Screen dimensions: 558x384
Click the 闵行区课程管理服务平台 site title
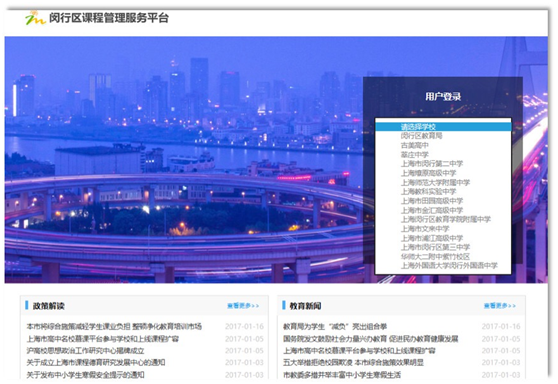click(x=109, y=18)
